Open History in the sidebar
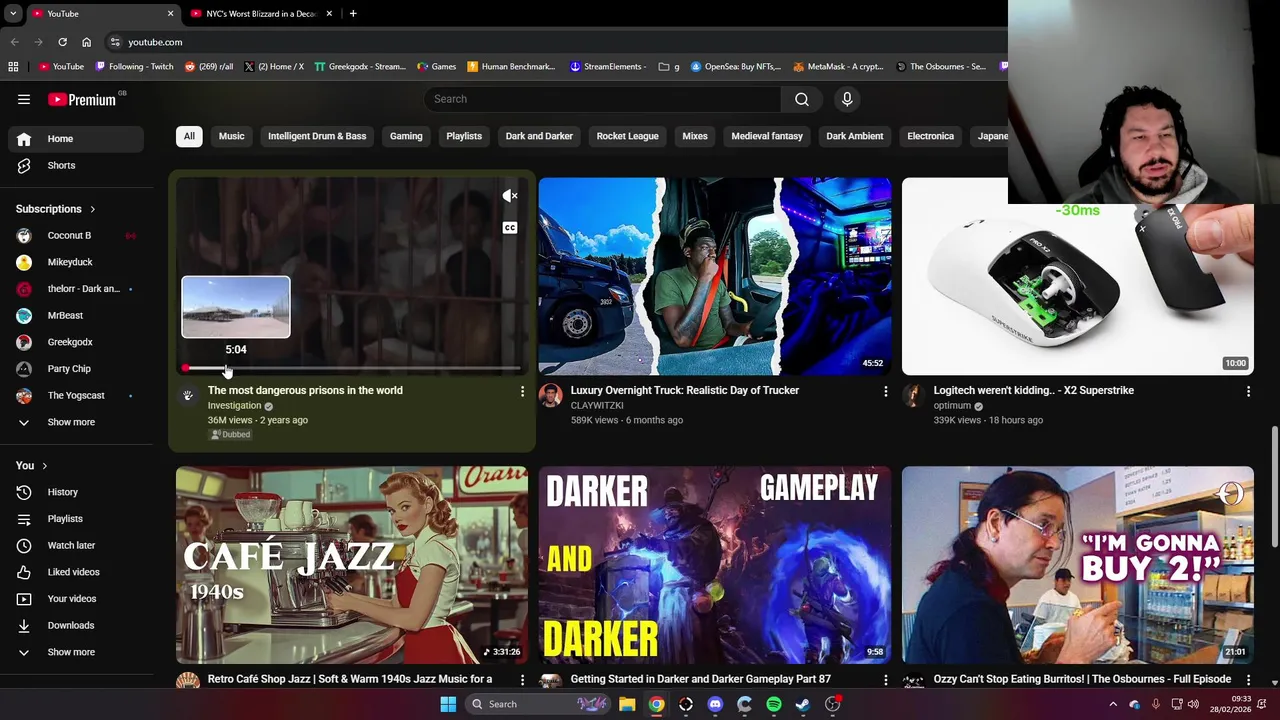The height and width of the screenshot is (720, 1280). (x=76, y=492)
